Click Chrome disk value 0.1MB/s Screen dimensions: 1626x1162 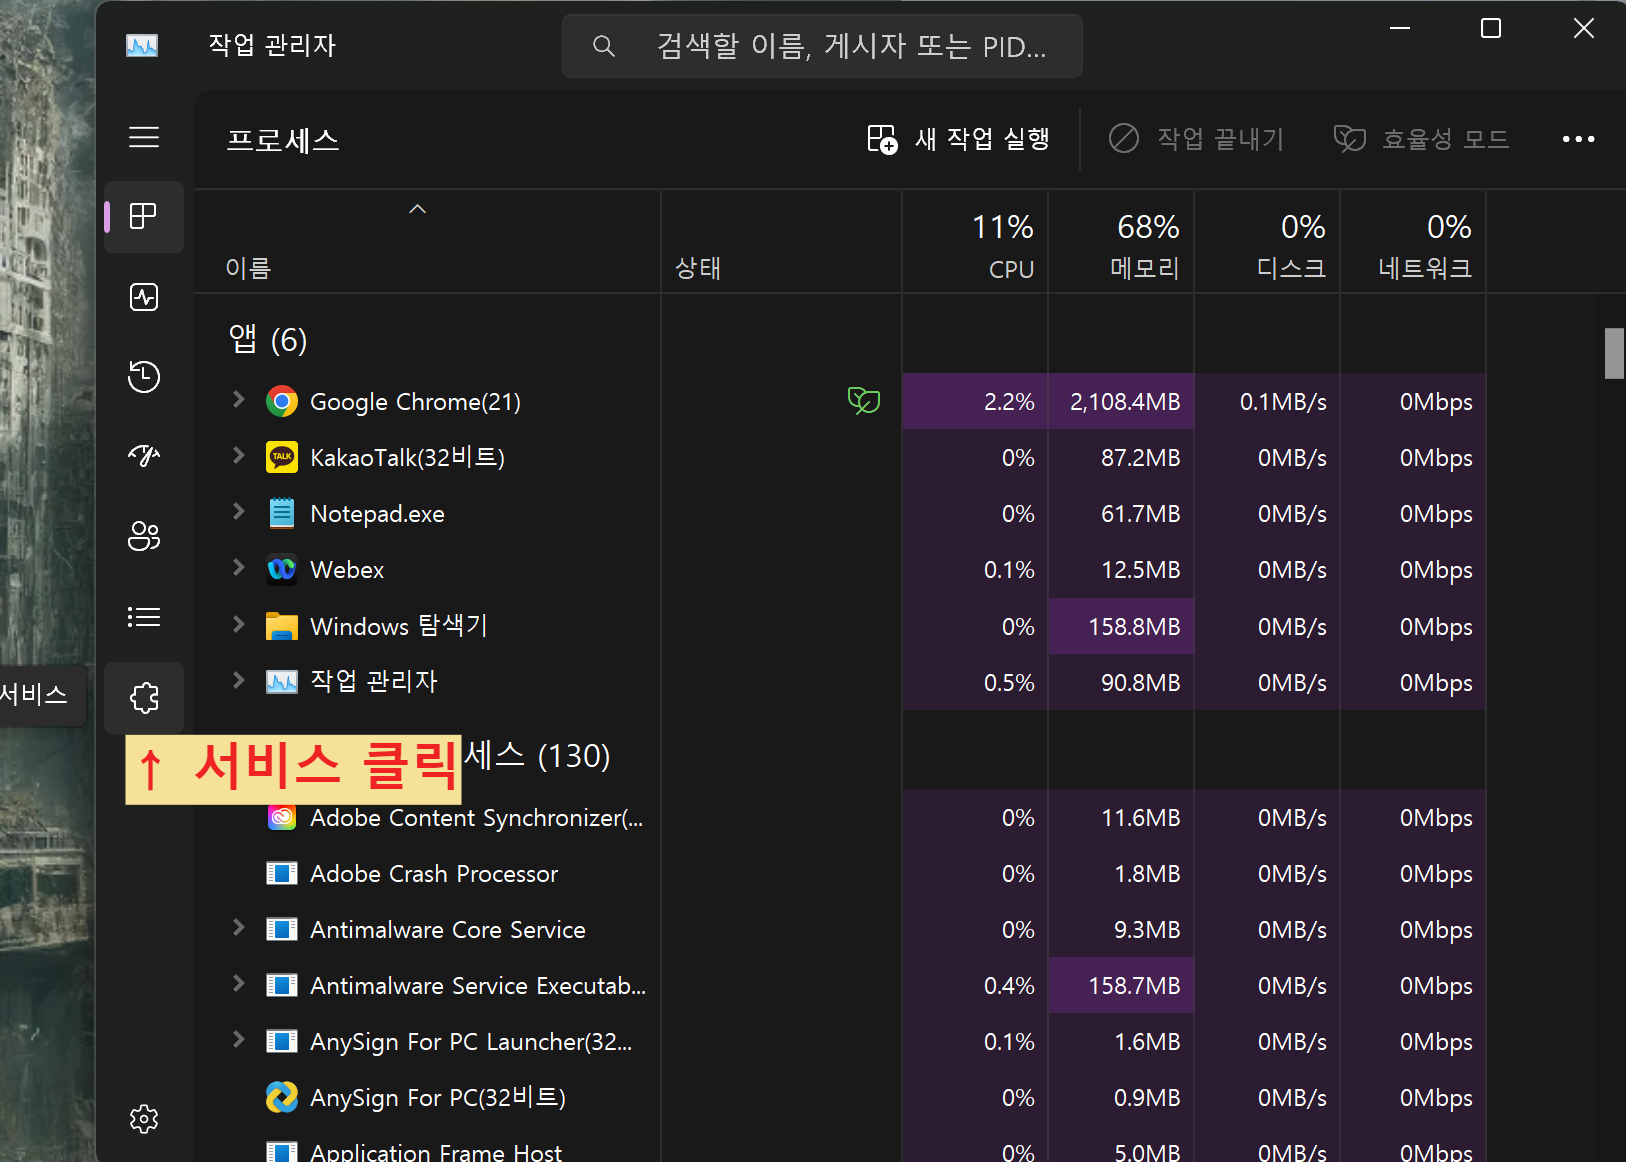[x=1283, y=402]
